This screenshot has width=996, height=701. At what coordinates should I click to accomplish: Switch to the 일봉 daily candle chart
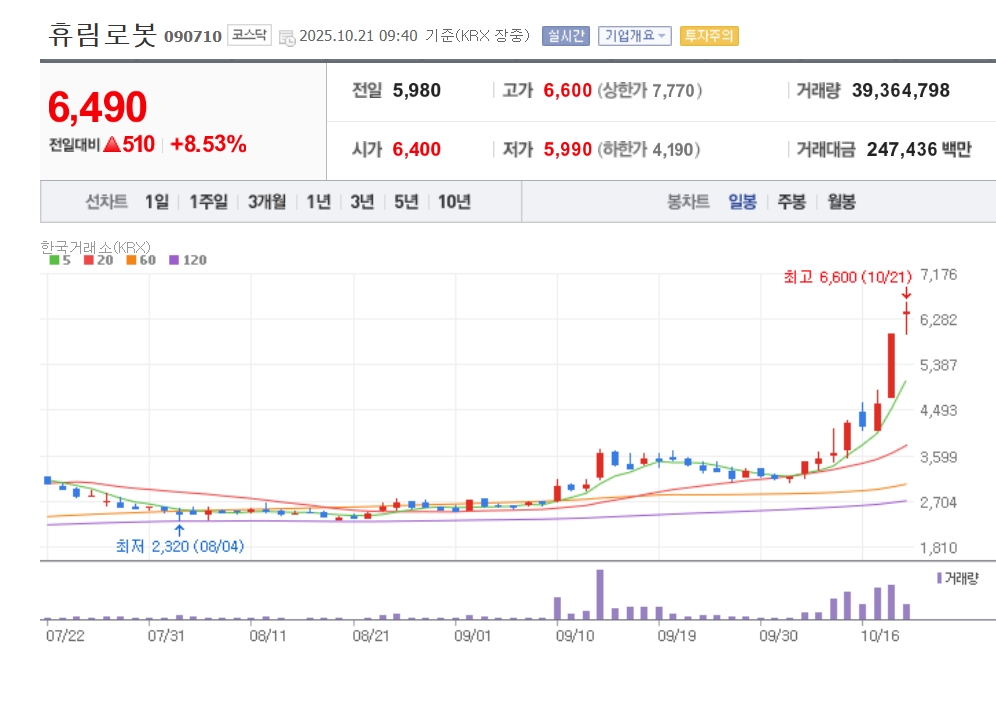742,202
